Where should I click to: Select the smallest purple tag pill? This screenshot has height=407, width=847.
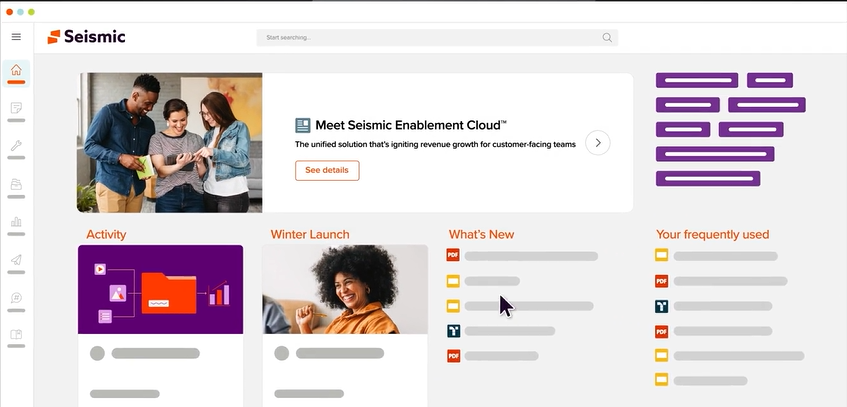(x=770, y=80)
